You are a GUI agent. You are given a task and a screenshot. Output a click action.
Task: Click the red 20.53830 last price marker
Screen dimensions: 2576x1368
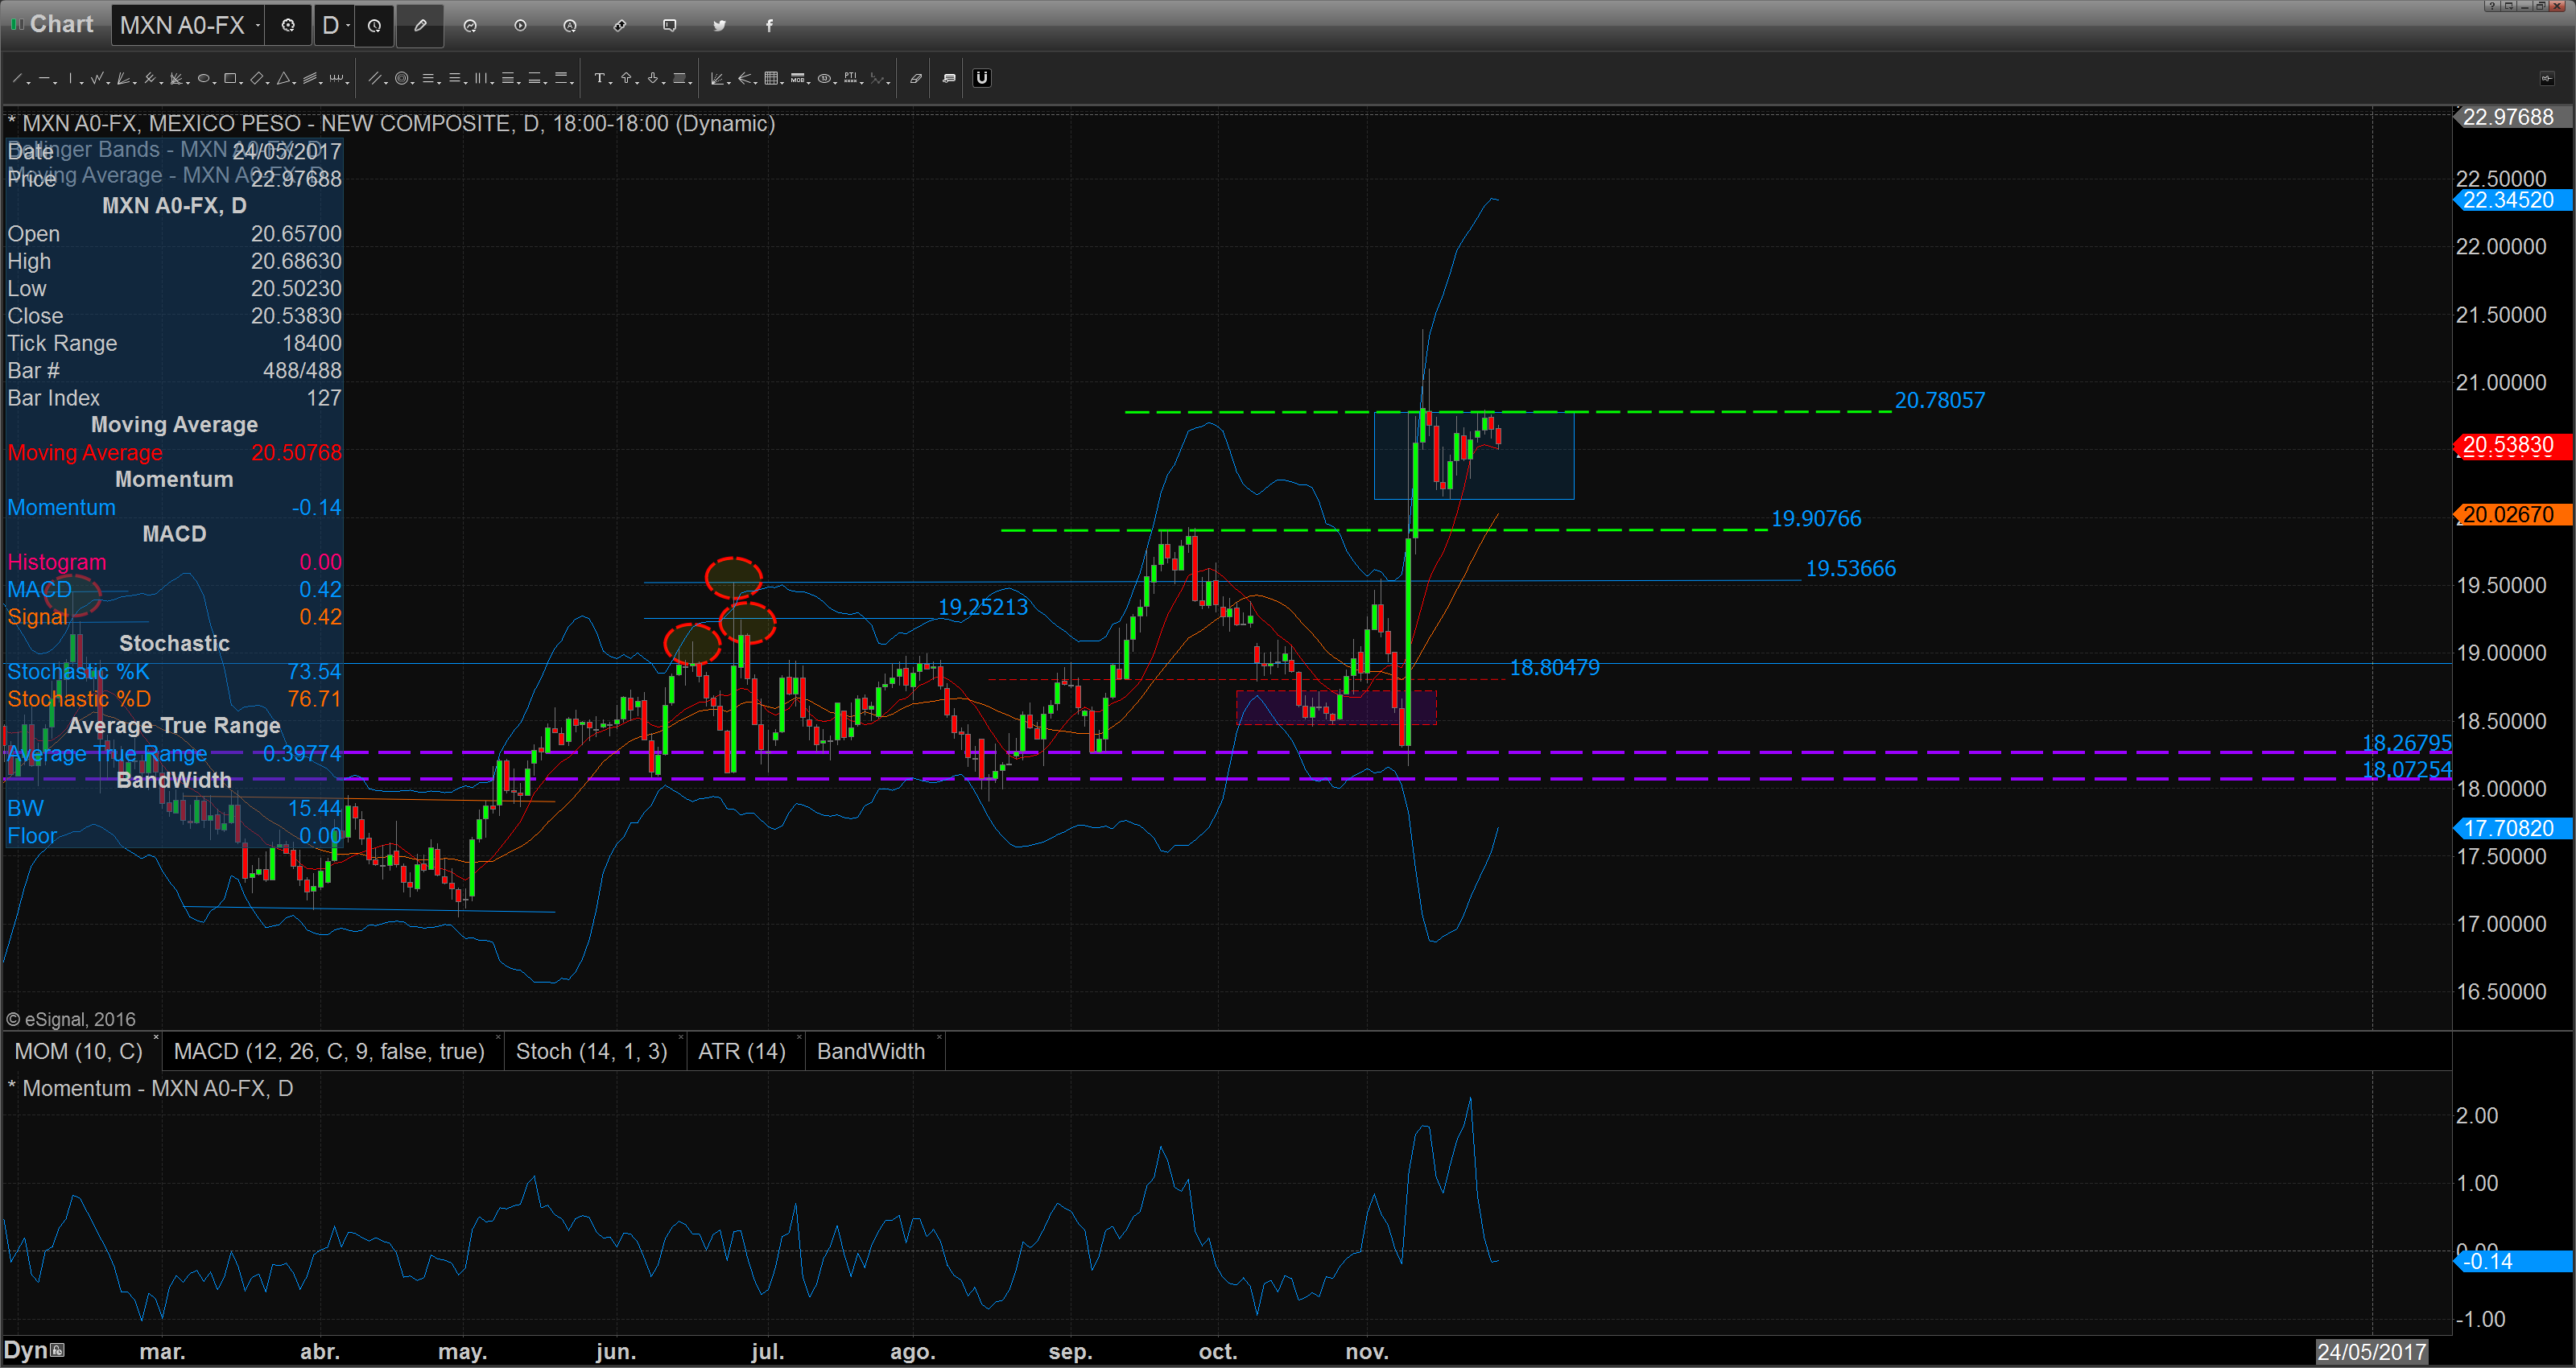2512,445
